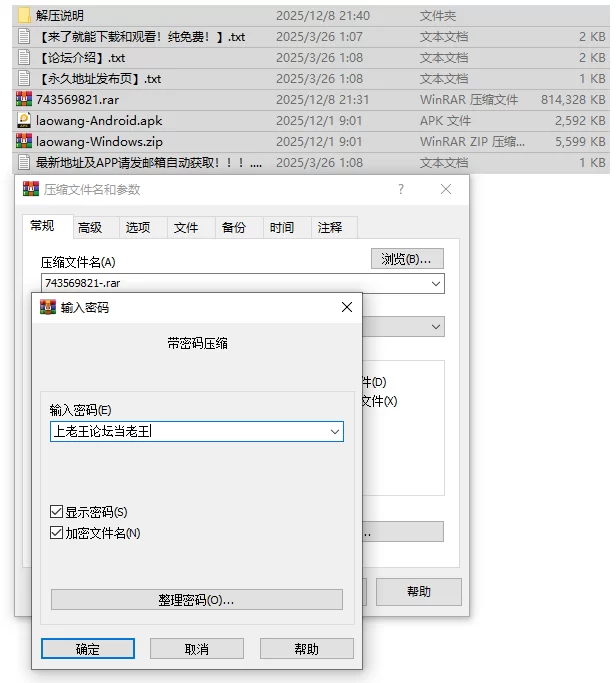
Task: Toggle the 加密文件名(N) checkbox
Action: [x=56, y=532]
